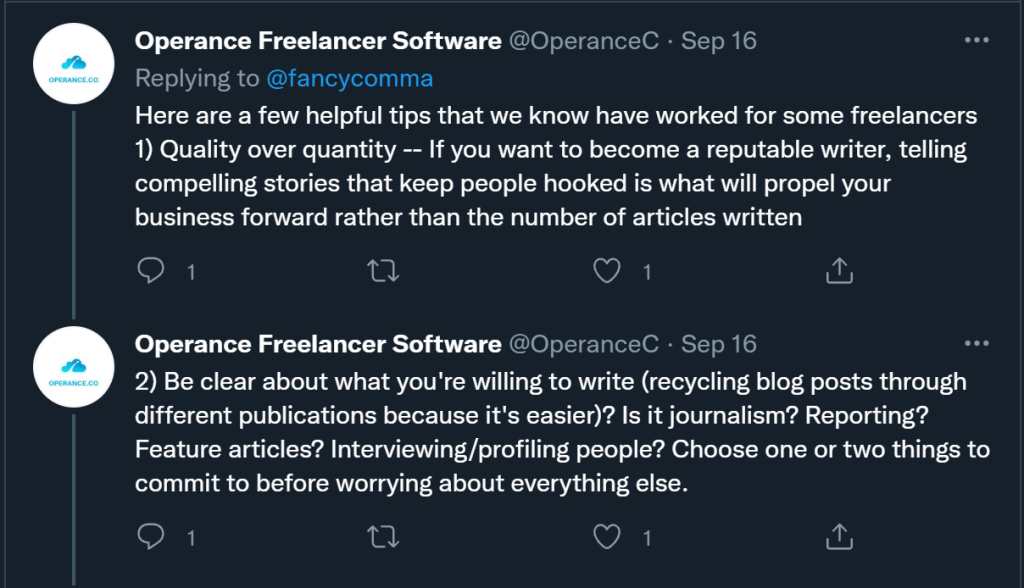
Task: Toggle the retweet state on the second tweet
Action: tap(383, 537)
